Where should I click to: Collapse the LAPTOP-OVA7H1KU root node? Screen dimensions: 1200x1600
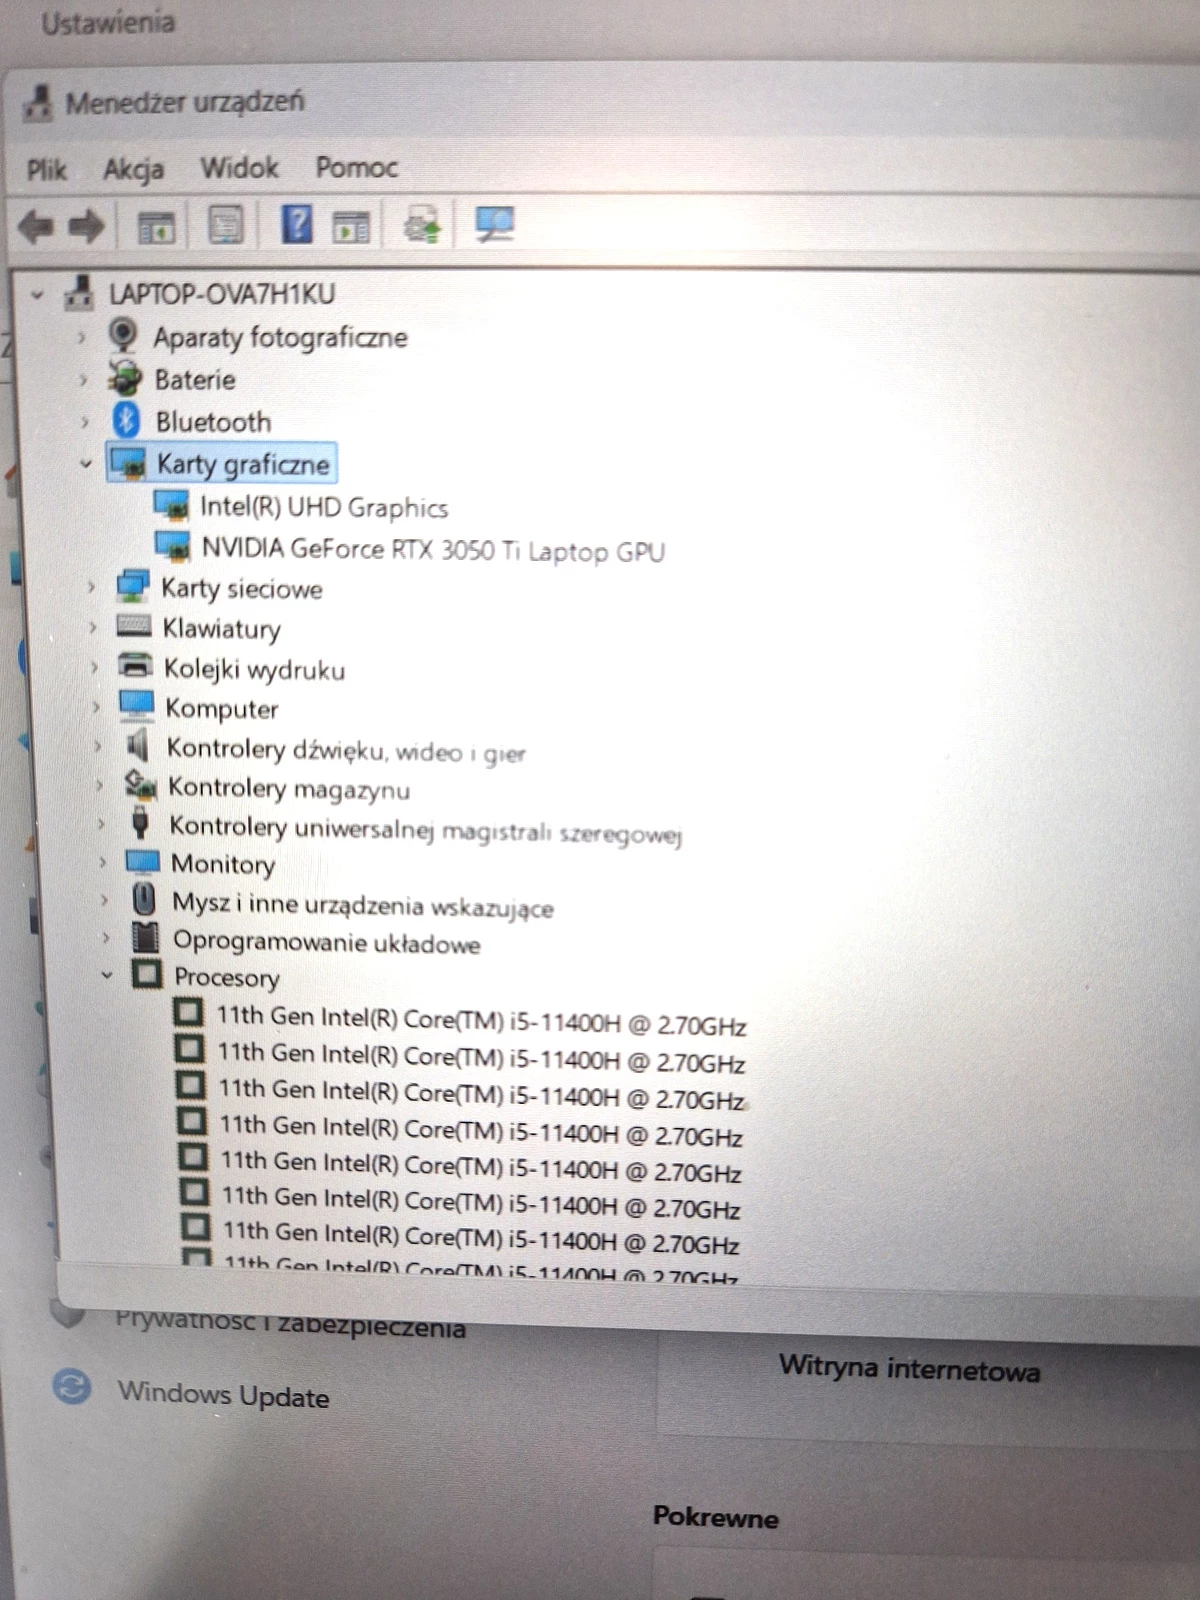pyautogui.click(x=37, y=295)
